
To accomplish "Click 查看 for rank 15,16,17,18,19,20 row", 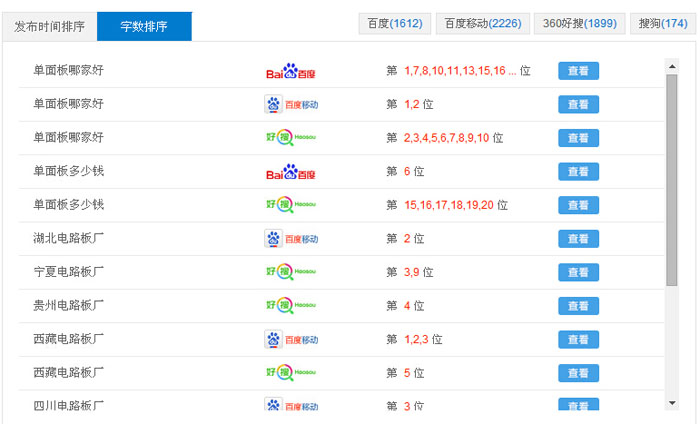I will [578, 205].
